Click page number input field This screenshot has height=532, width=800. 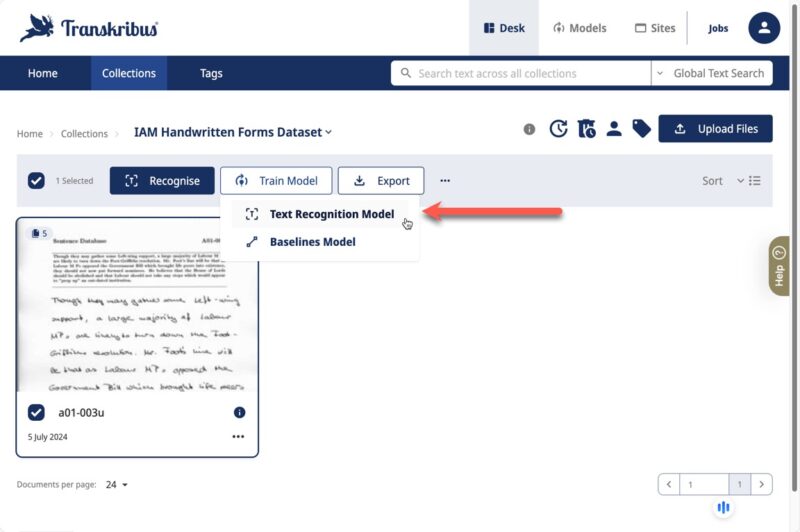[x=704, y=484]
